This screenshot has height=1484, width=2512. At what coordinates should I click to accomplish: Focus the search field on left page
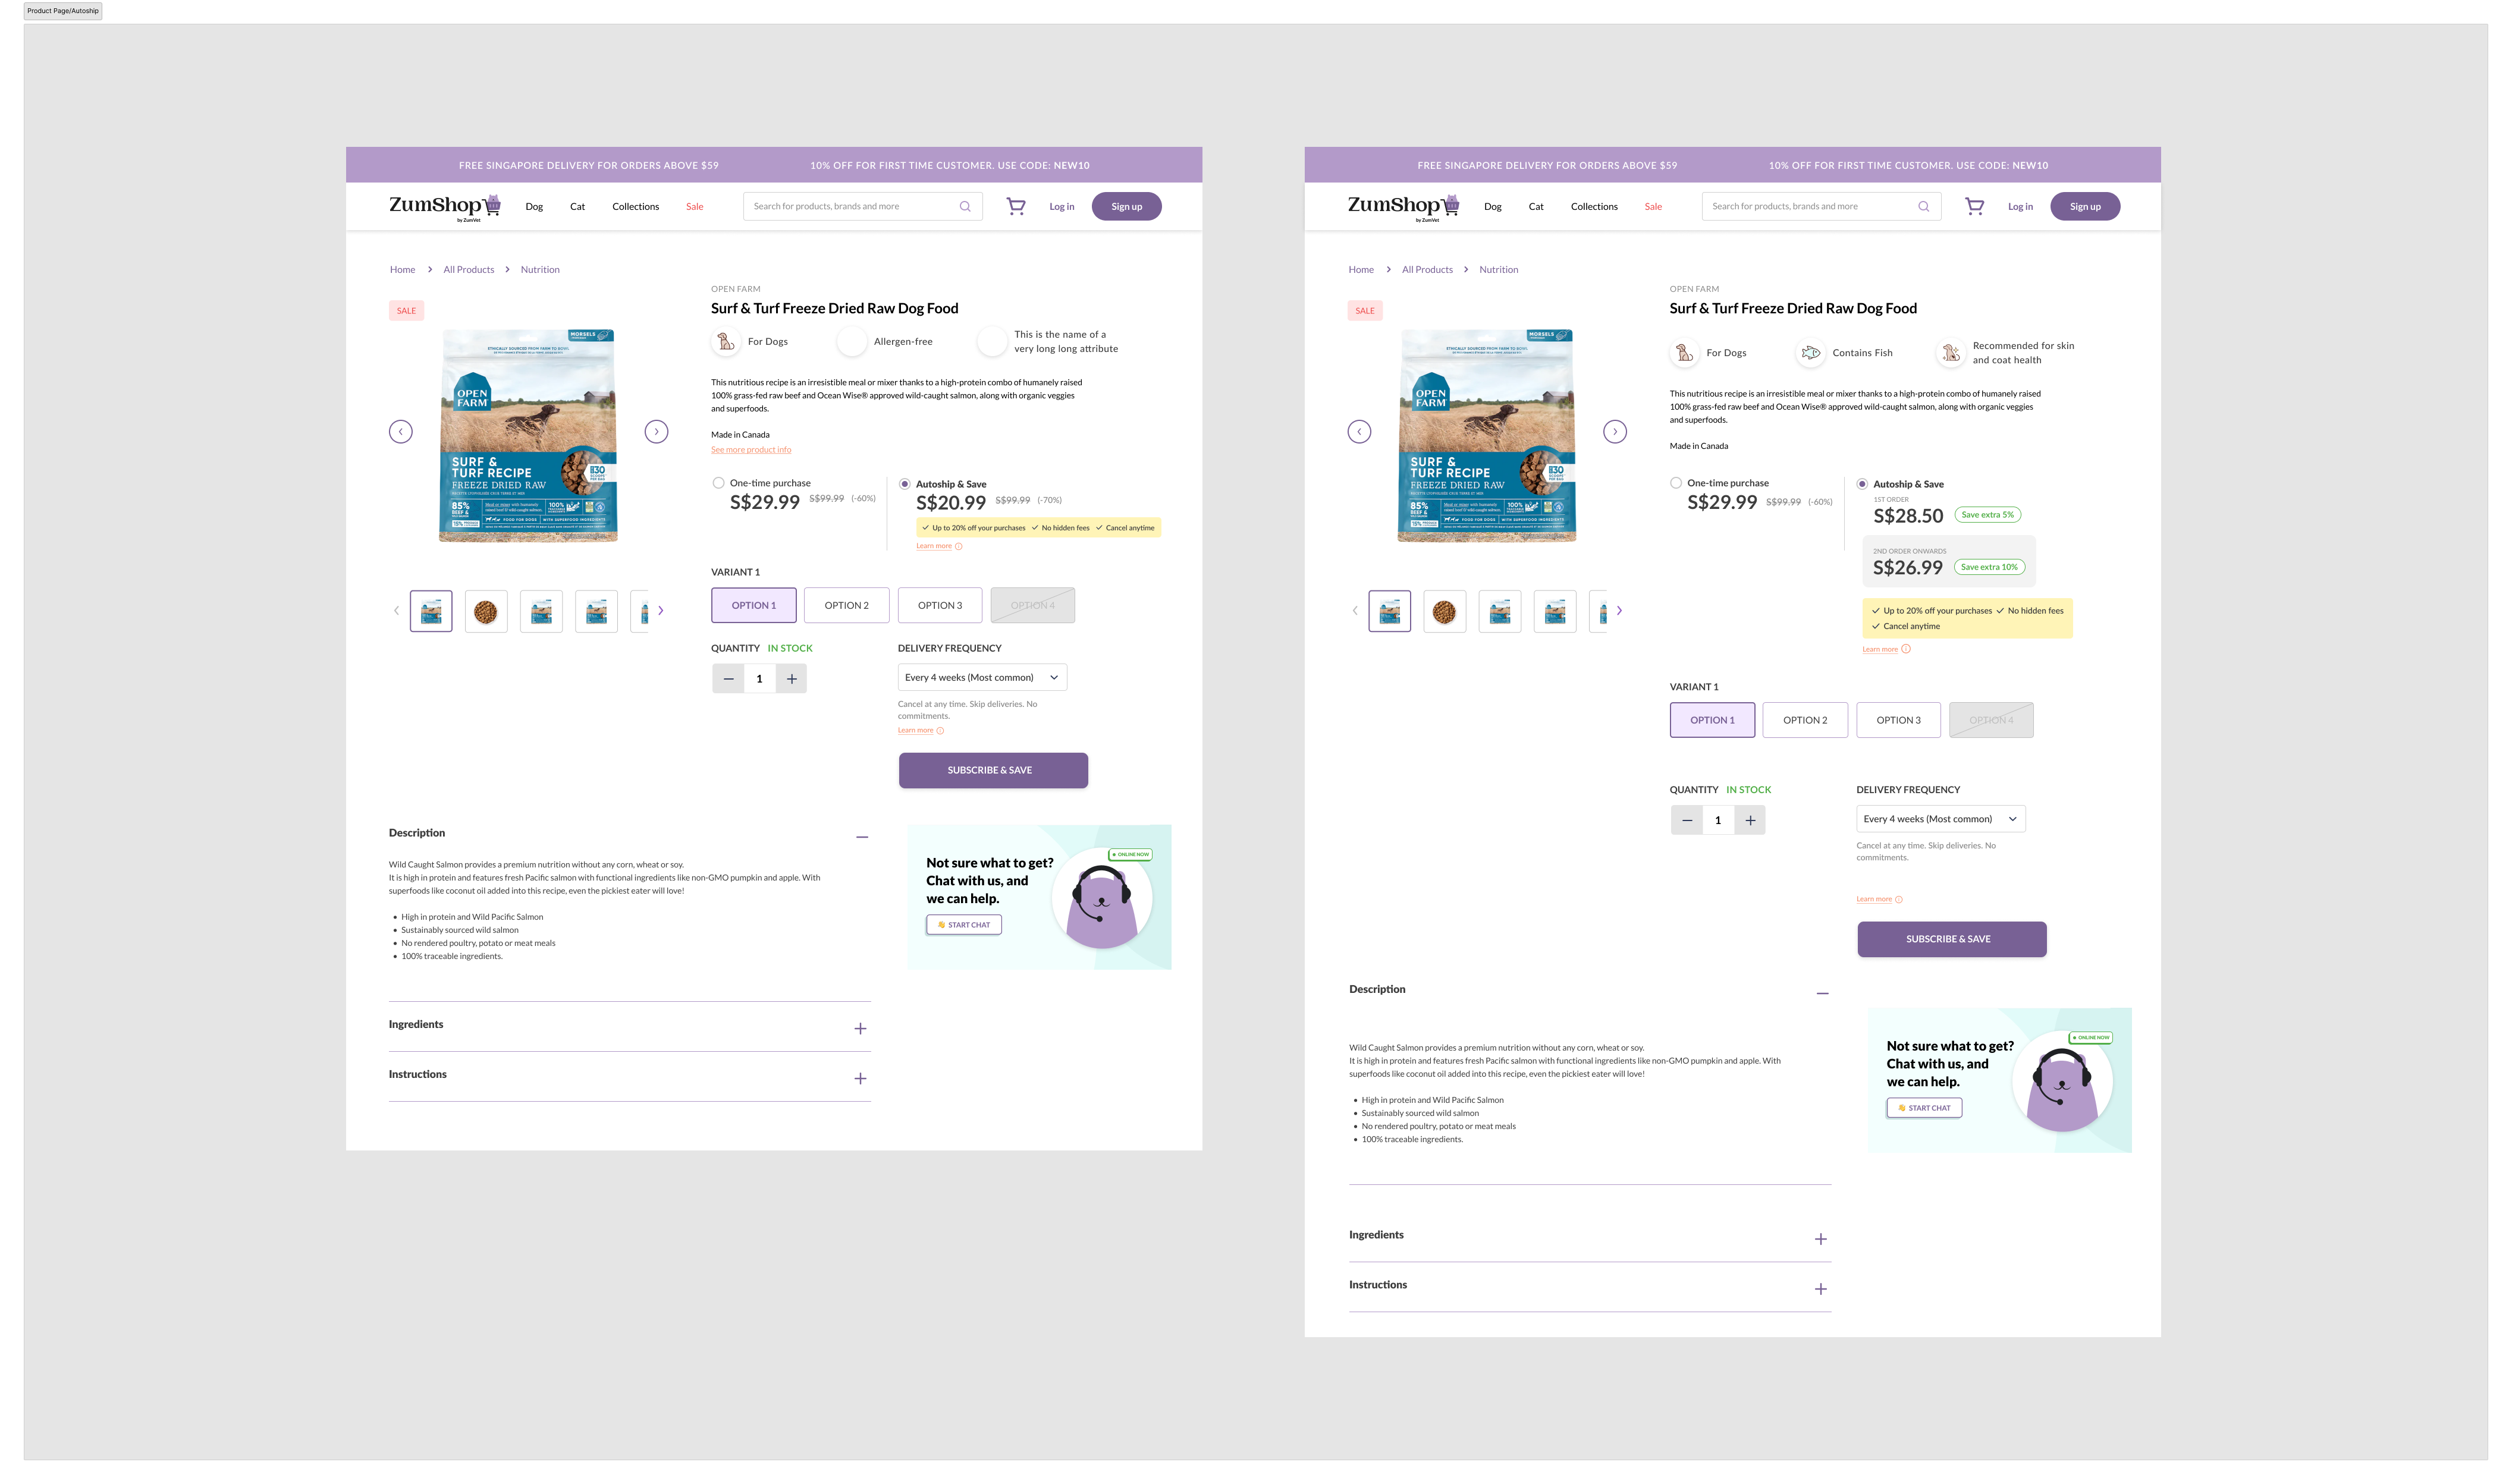click(862, 206)
